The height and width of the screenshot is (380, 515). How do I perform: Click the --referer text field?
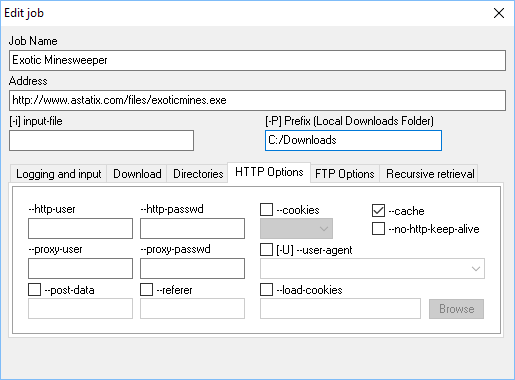tap(192, 308)
